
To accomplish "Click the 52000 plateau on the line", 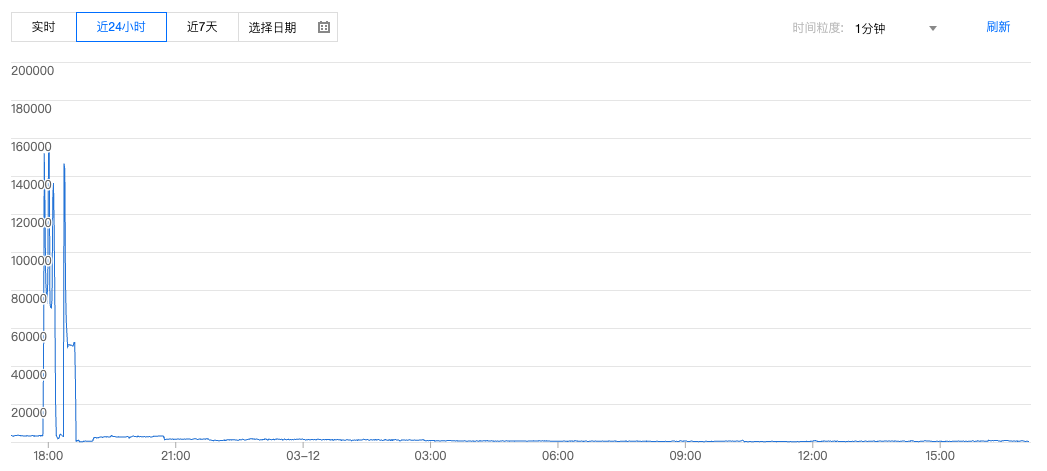I will 71,345.
